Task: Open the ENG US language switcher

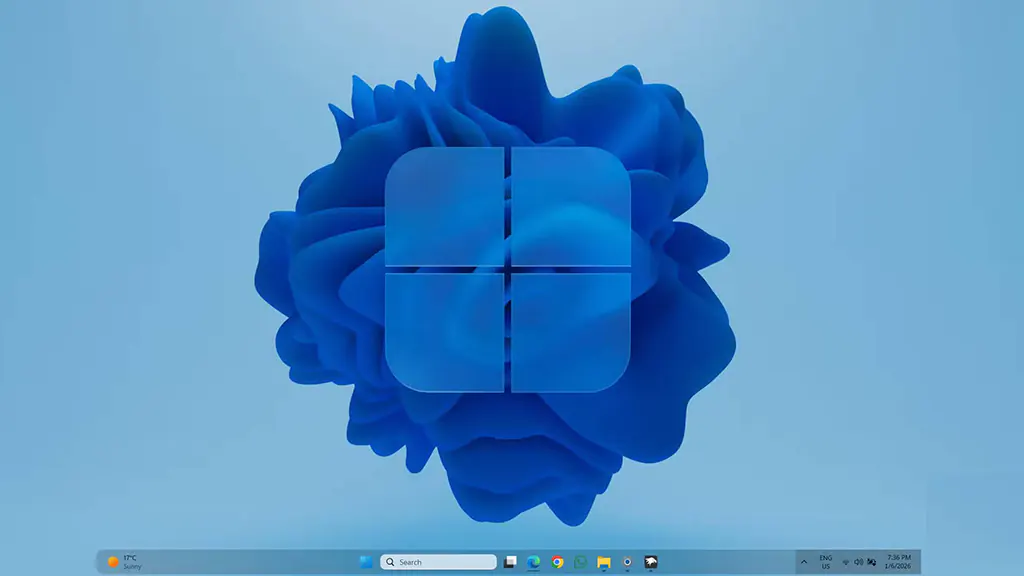Action: pos(826,561)
